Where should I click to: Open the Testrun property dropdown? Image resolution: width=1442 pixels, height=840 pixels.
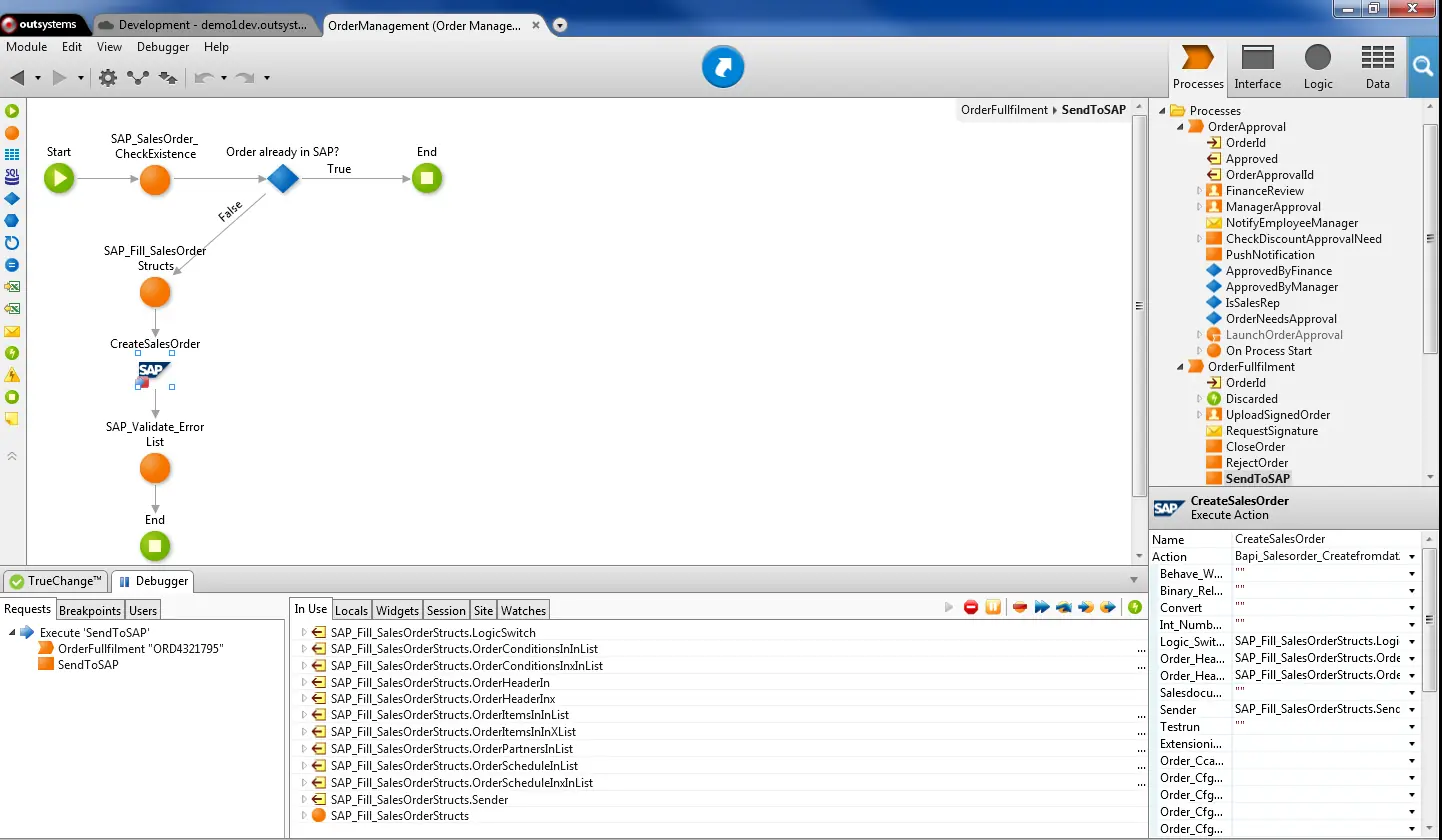pos(1412,727)
